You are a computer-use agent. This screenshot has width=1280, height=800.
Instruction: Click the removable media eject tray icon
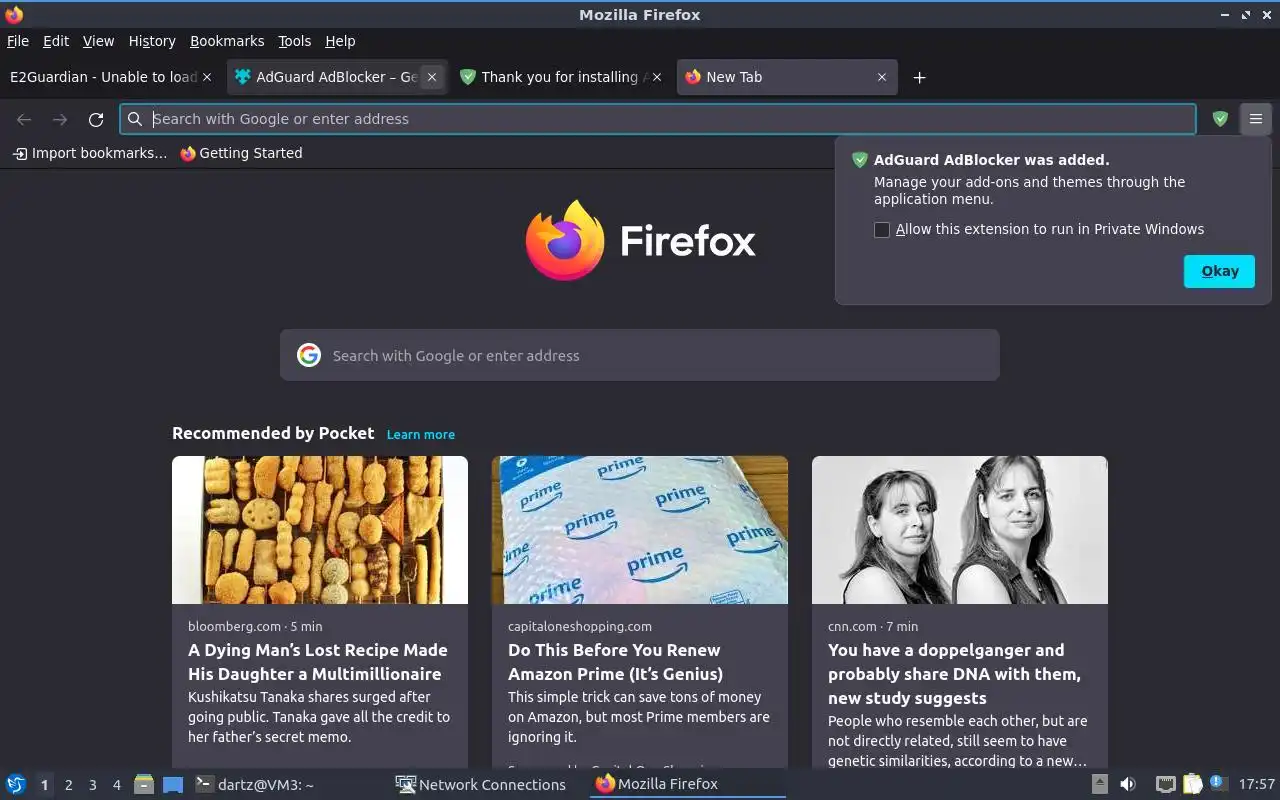pyautogui.click(x=1099, y=784)
